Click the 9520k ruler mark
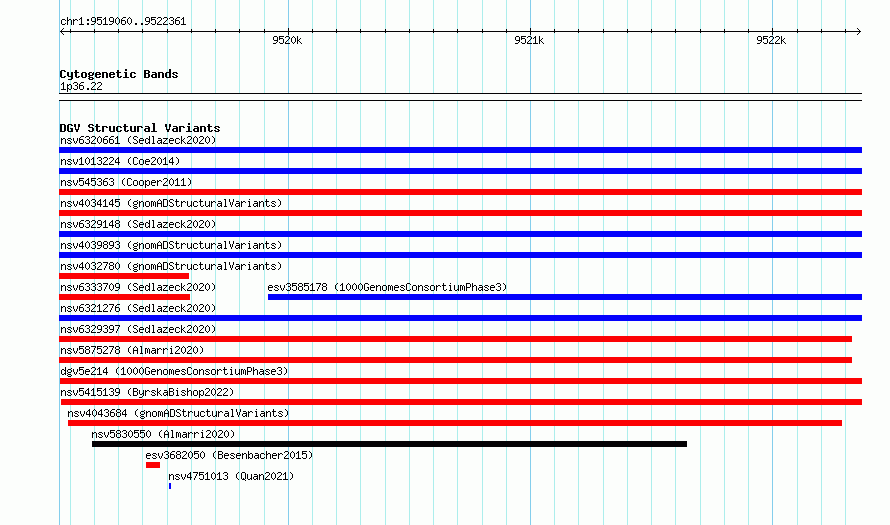890x525 pixels. click(287, 40)
